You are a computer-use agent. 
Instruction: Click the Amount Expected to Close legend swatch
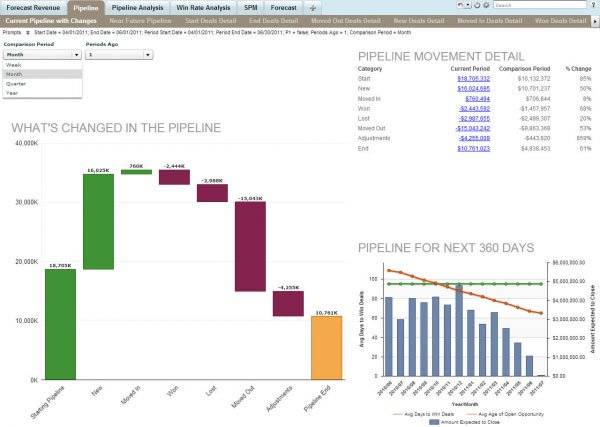point(433,422)
